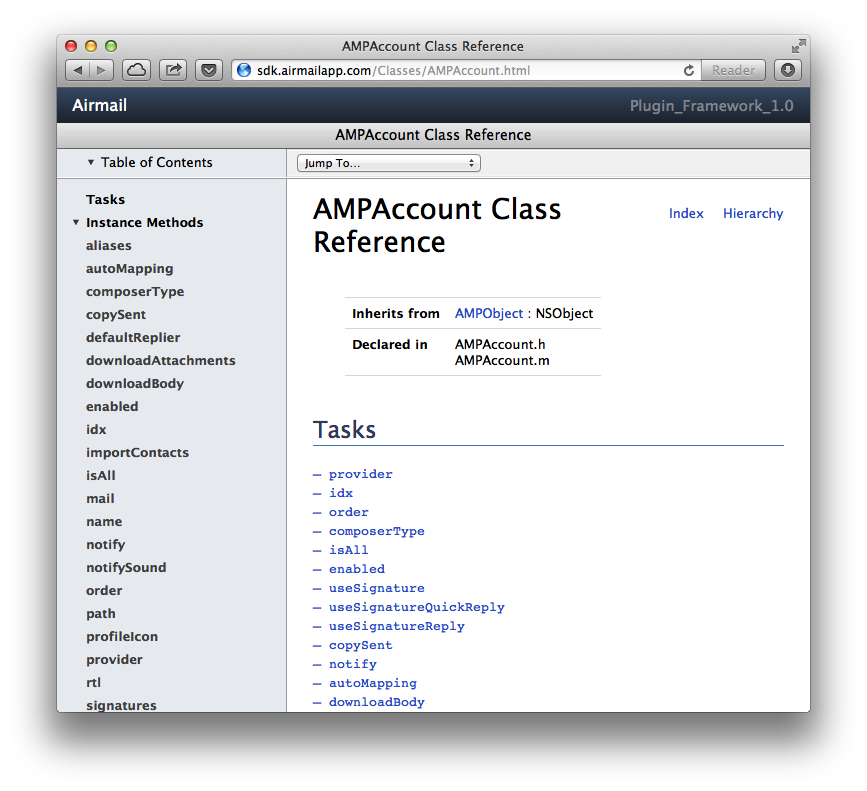Open the enabled task link
Screen dimensions: 867x791
(357, 569)
